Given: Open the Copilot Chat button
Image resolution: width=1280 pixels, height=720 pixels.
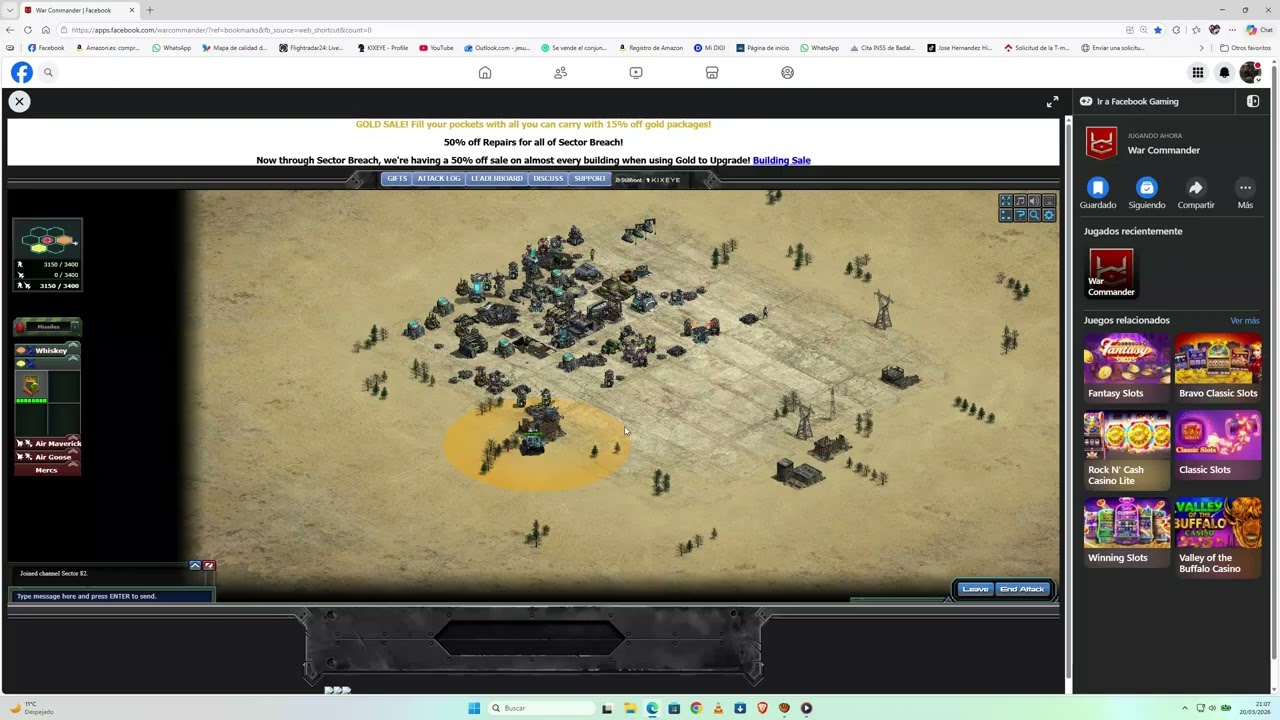Looking at the screenshot, I should tap(1258, 30).
